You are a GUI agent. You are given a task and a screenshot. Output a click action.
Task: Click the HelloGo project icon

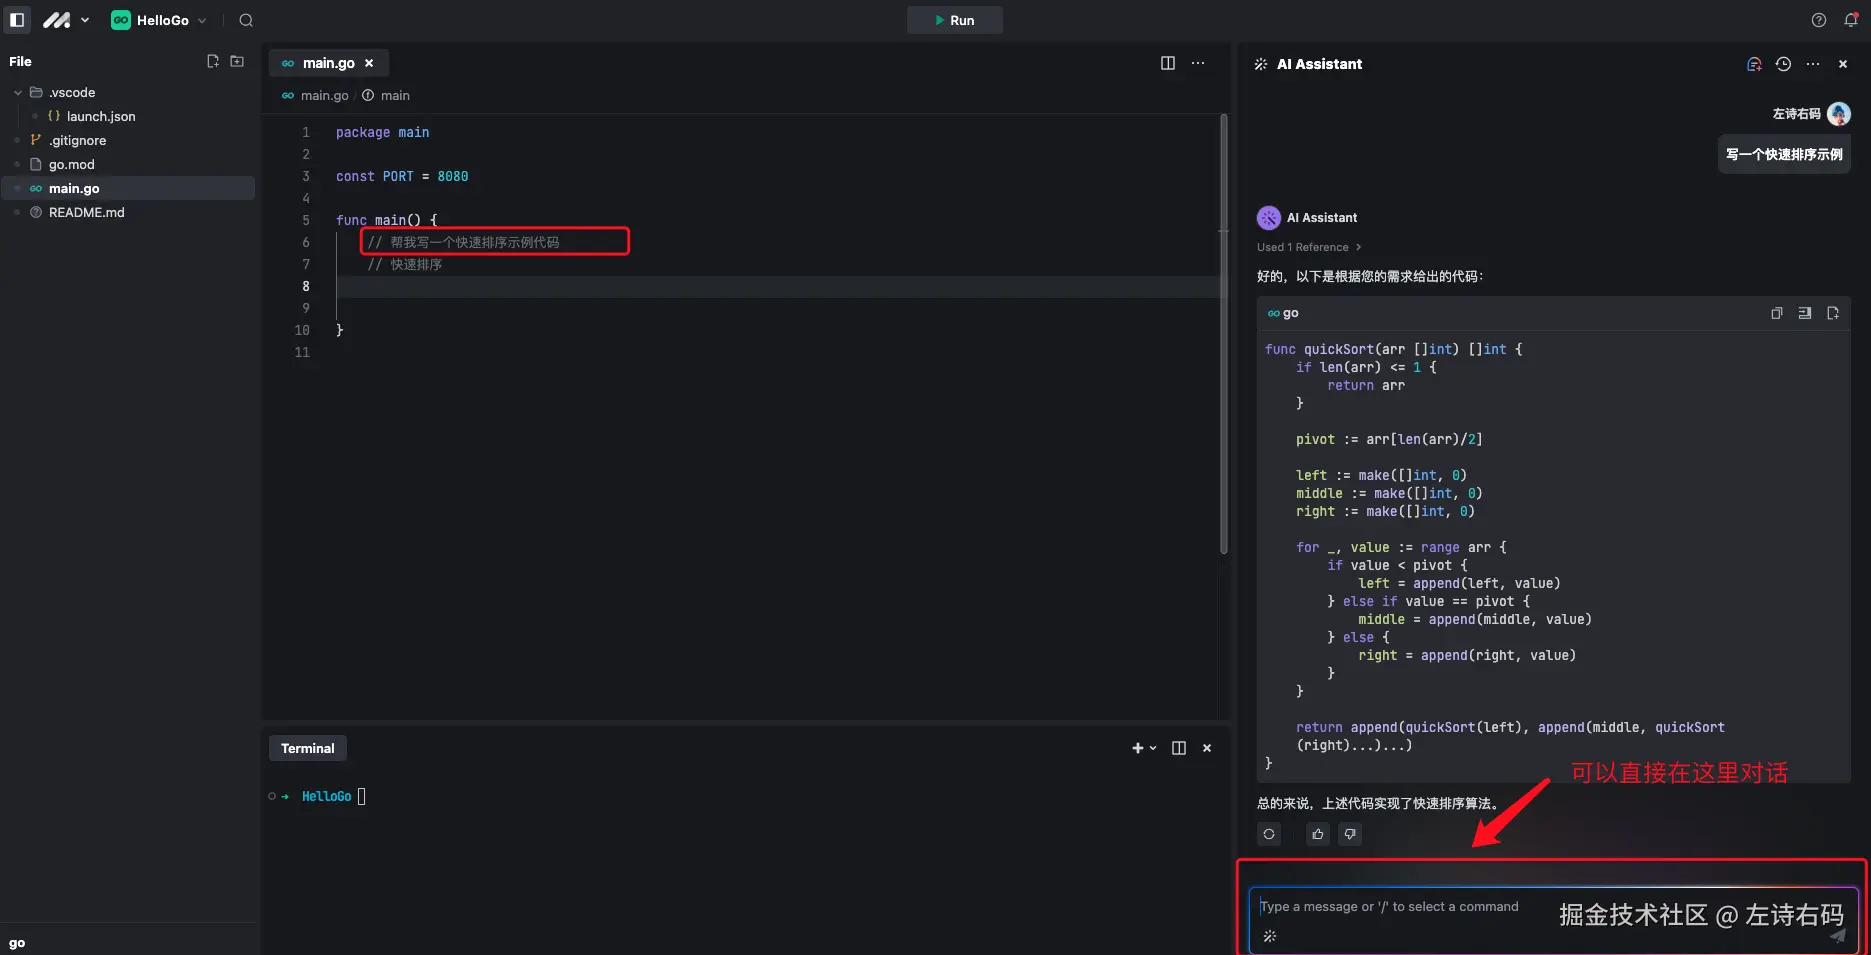(121, 20)
